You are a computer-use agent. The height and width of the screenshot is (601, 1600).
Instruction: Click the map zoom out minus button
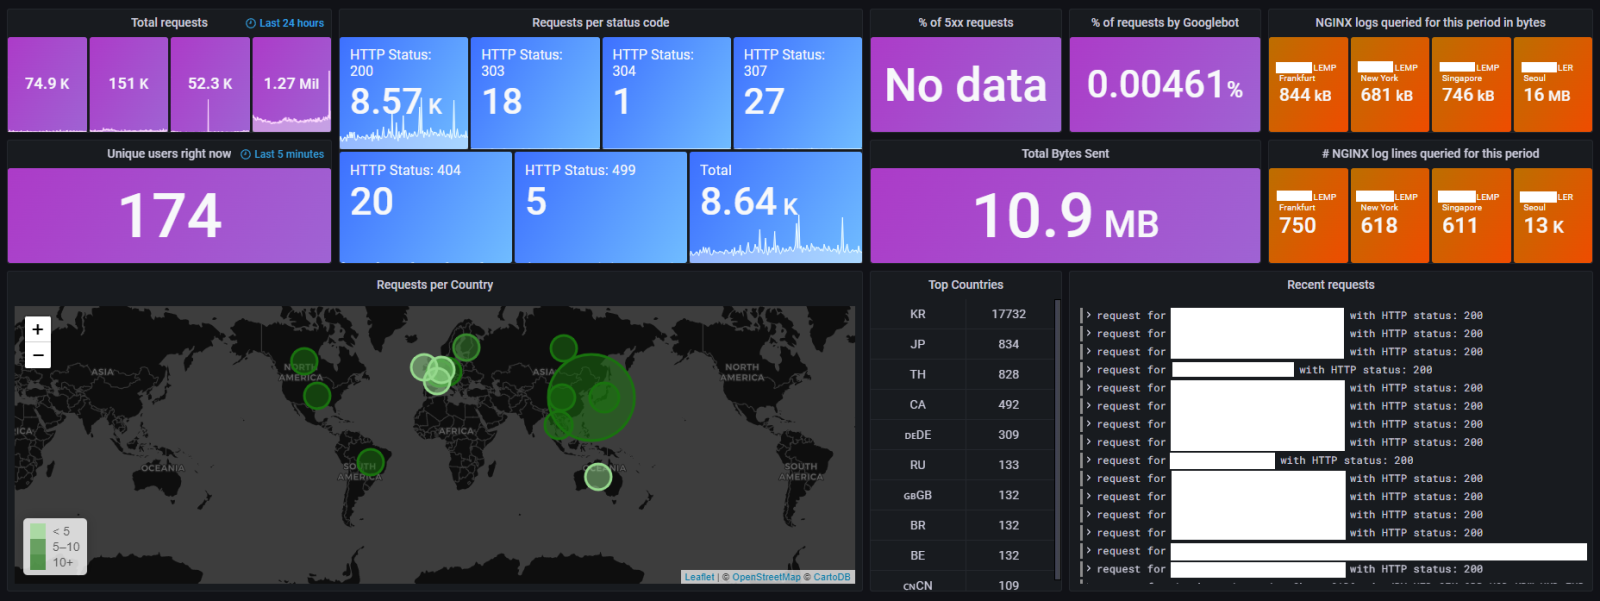(x=38, y=355)
